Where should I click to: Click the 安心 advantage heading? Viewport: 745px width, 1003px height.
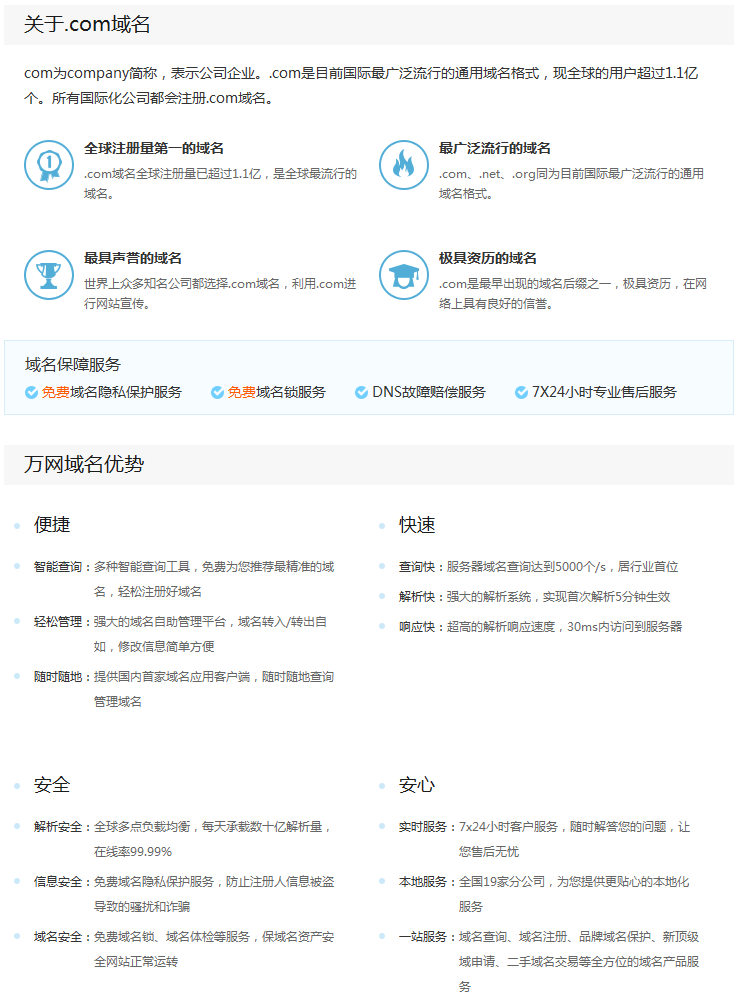(418, 785)
